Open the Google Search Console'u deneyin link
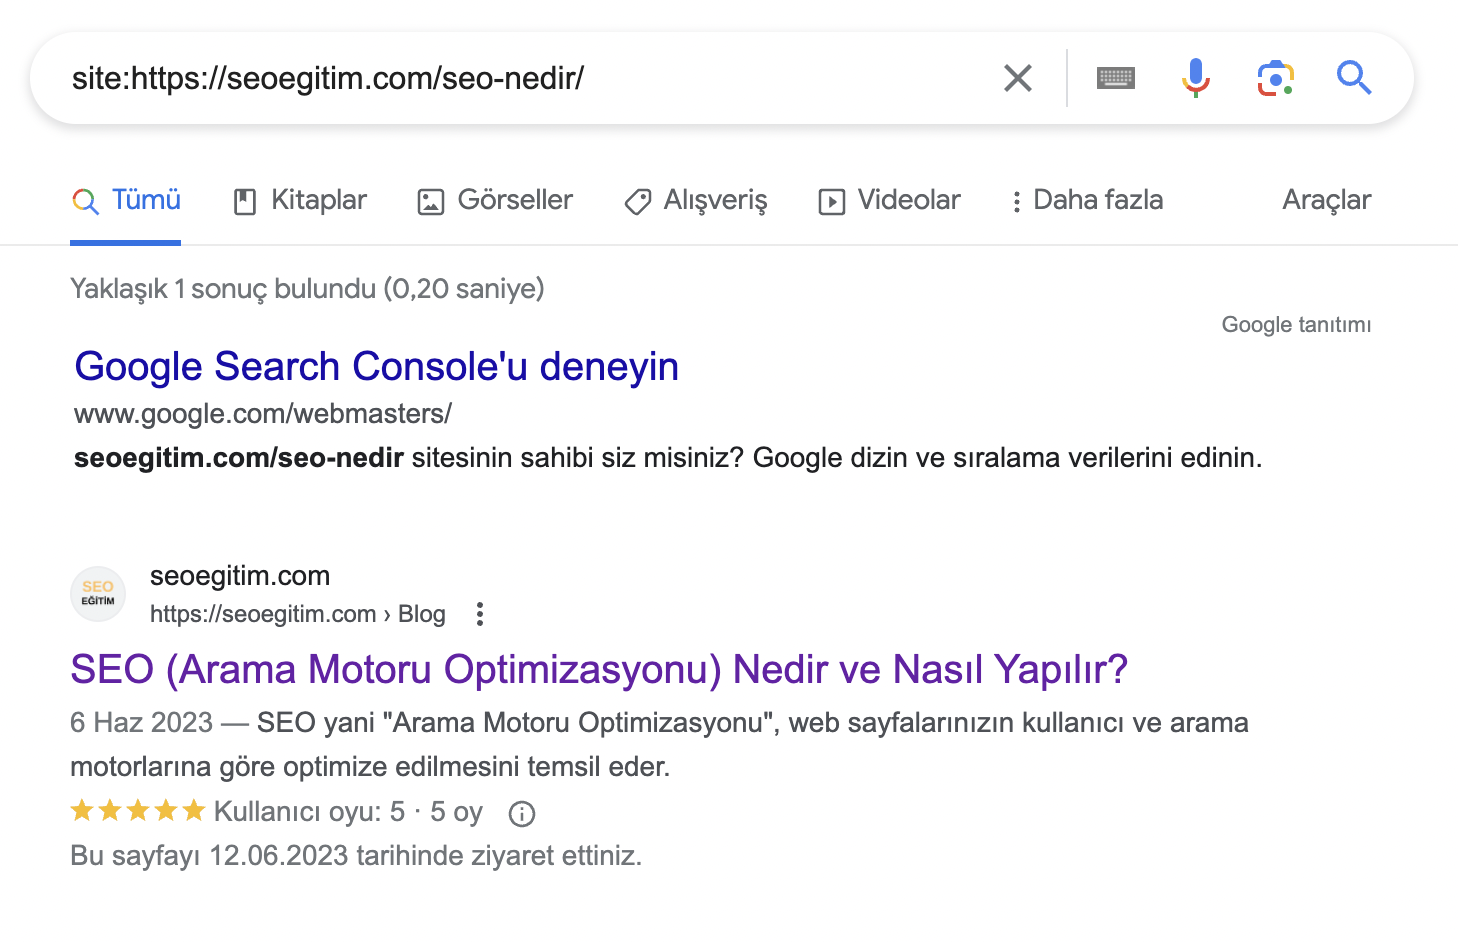 (377, 366)
